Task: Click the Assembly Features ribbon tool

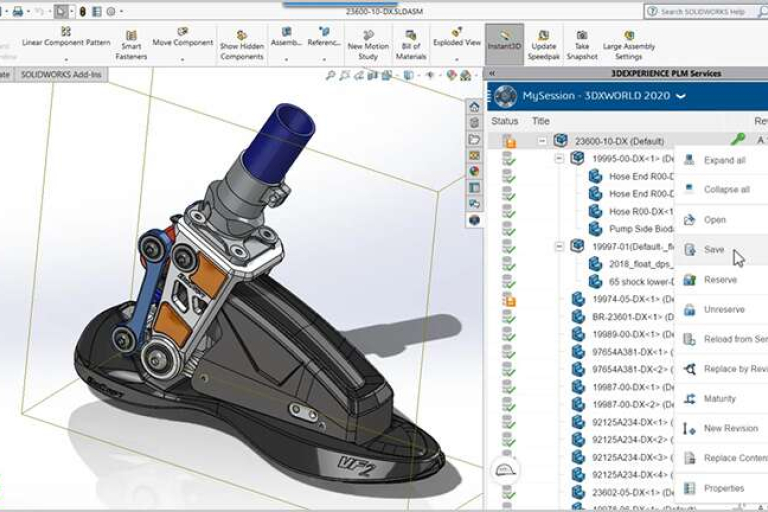Action: click(x=286, y=37)
